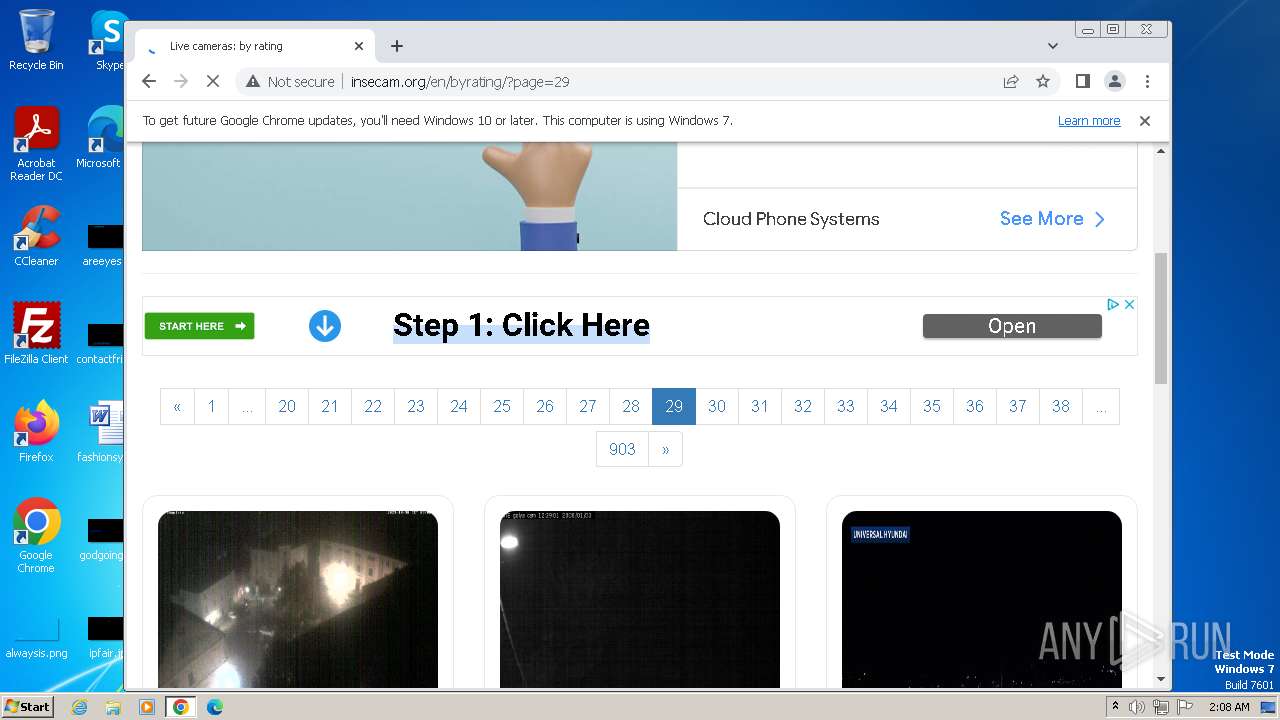
Task: Open the Chrome three-dot menu
Action: [x=1147, y=81]
